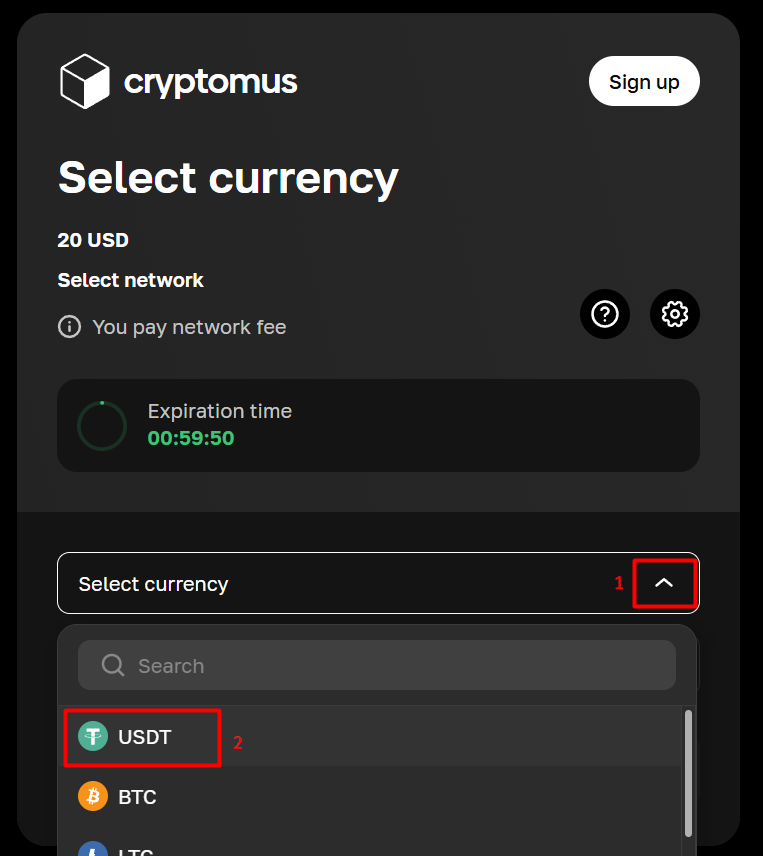This screenshot has height=856, width=763.
Task: Click the Cryptomus cube logo
Action: [x=84, y=81]
